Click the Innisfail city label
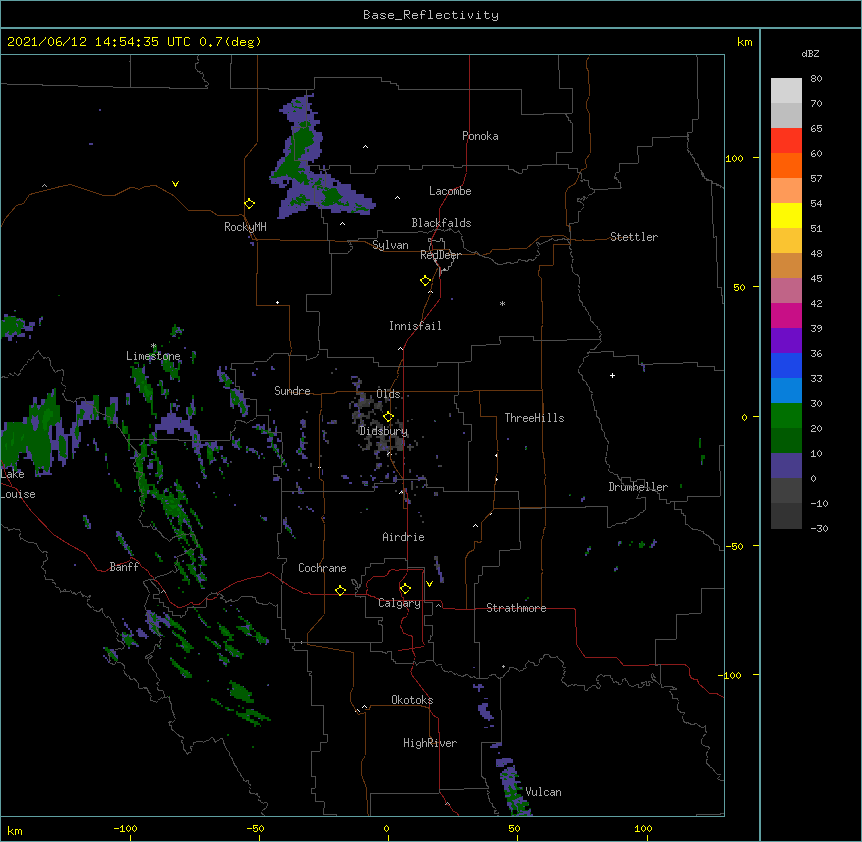862x842 pixels. (x=415, y=326)
